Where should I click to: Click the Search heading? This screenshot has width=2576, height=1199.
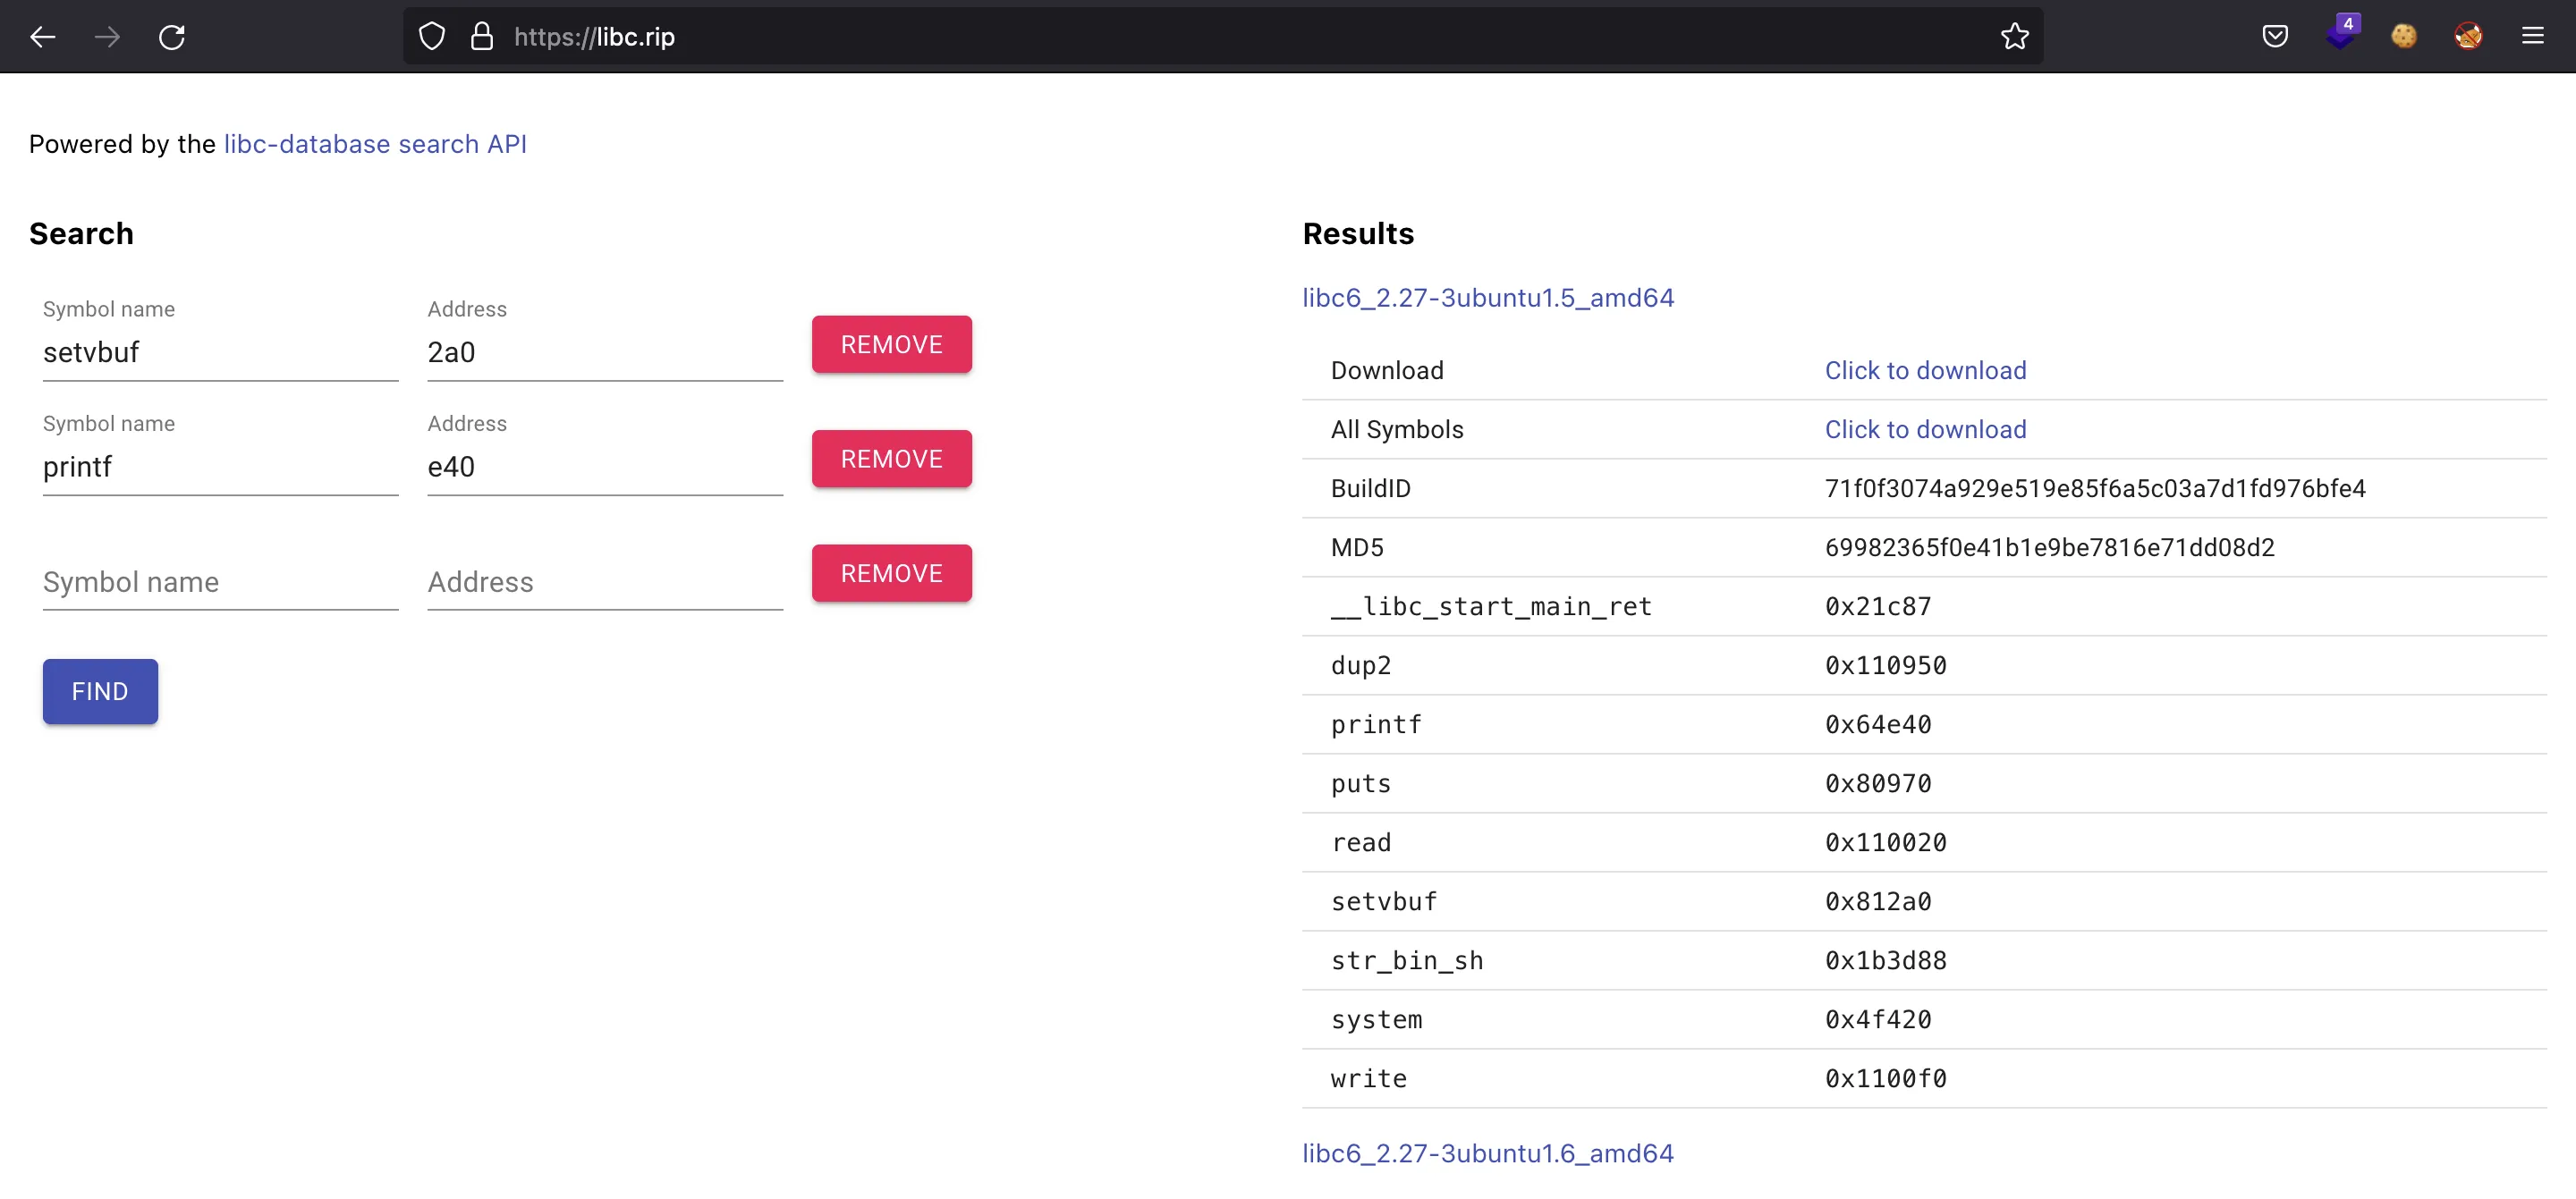tap(81, 234)
